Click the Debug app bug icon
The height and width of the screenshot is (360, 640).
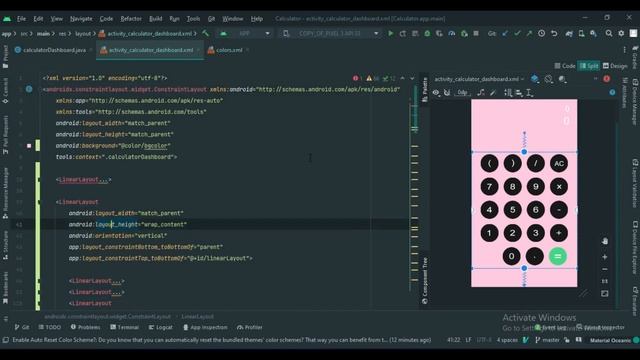427,33
